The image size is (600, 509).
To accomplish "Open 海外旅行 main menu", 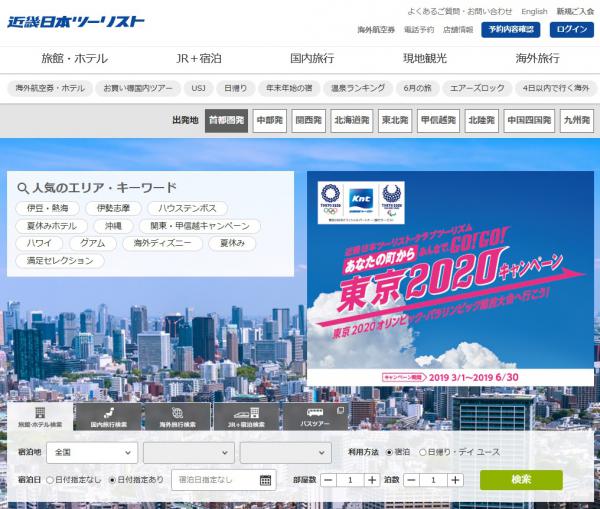I will coord(538,59).
